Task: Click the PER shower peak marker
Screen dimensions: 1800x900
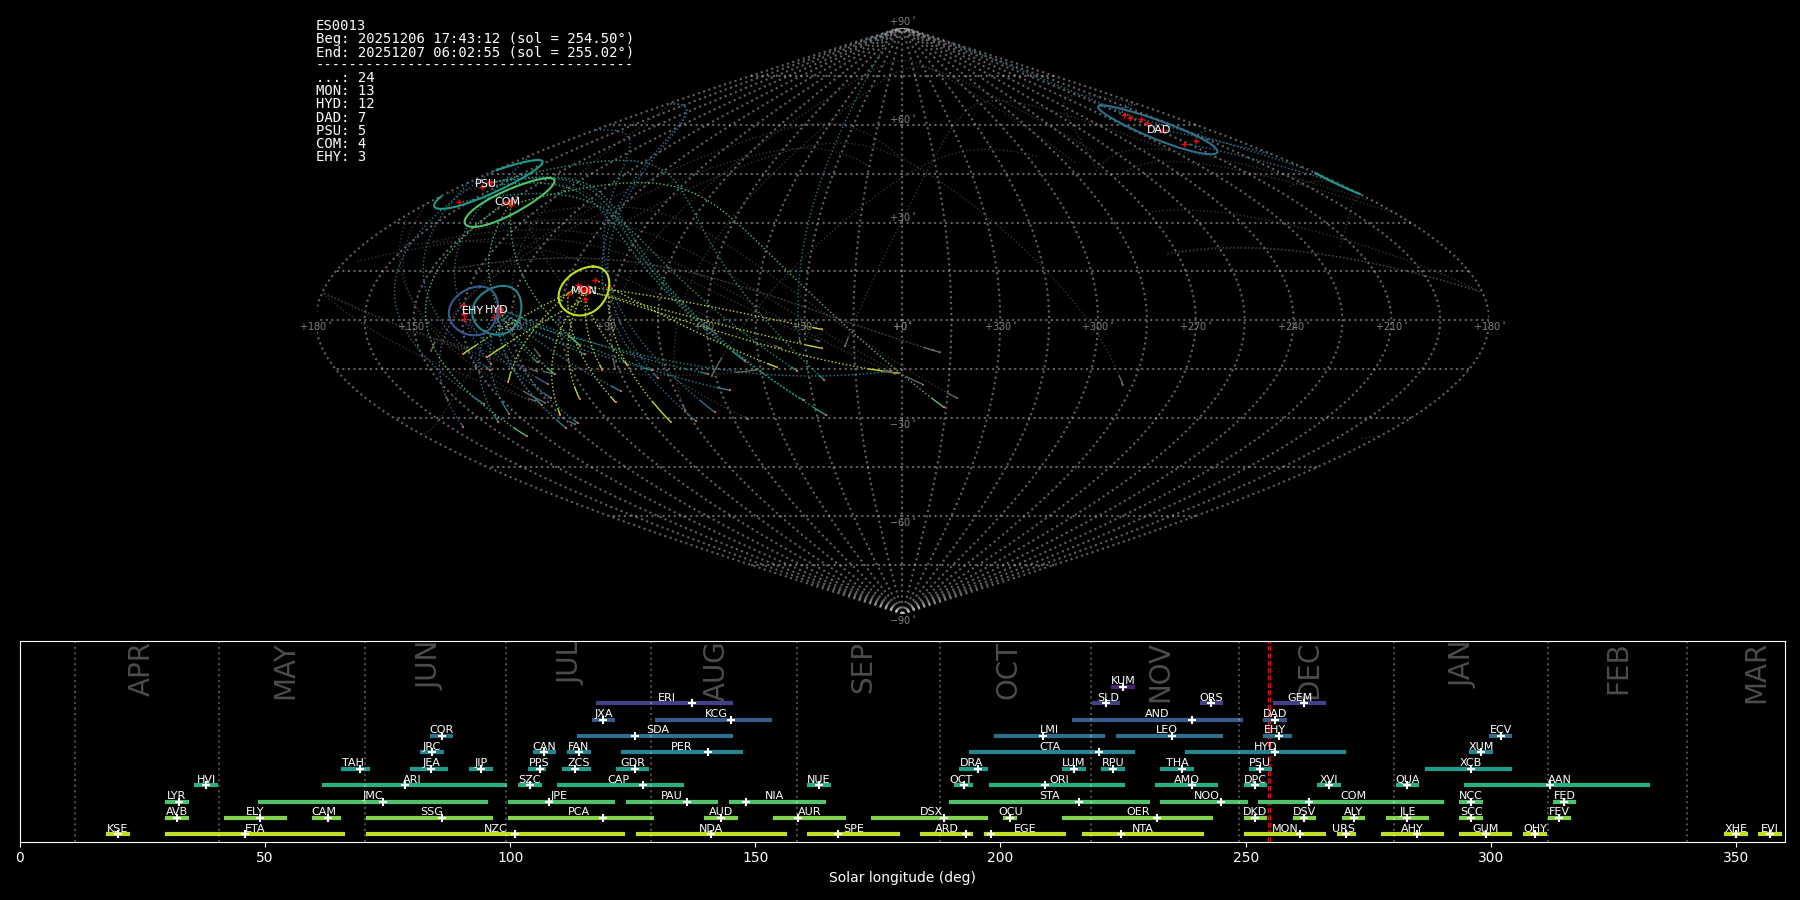Action: [x=708, y=752]
